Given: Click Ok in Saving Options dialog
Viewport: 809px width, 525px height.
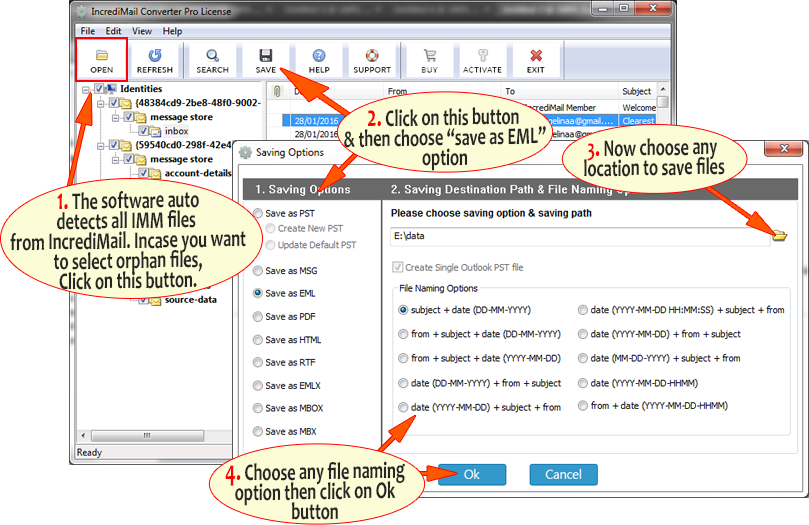Looking at the screenshot, I should click(472, 474).
